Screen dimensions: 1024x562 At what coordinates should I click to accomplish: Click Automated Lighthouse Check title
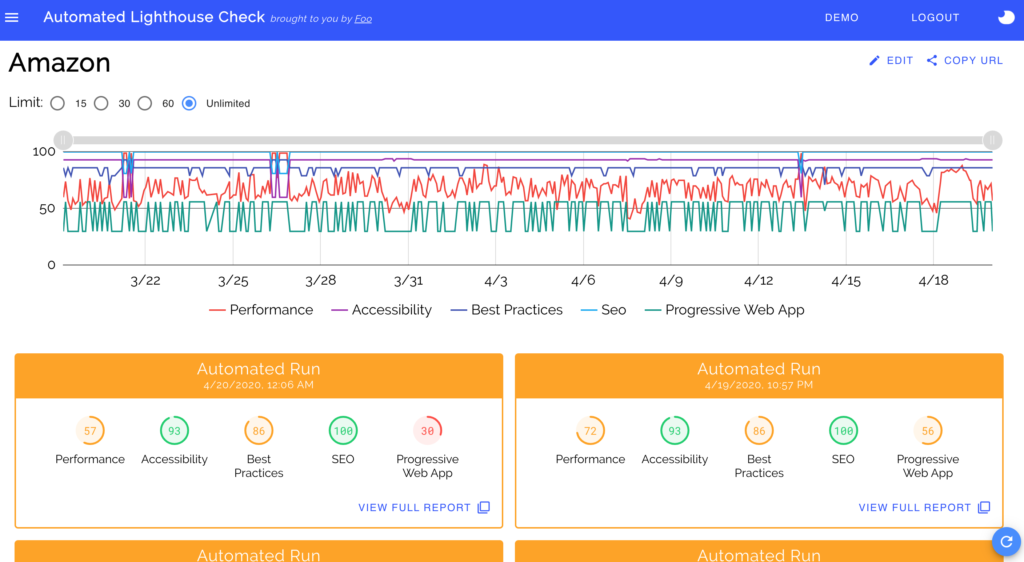coord(154,18)
